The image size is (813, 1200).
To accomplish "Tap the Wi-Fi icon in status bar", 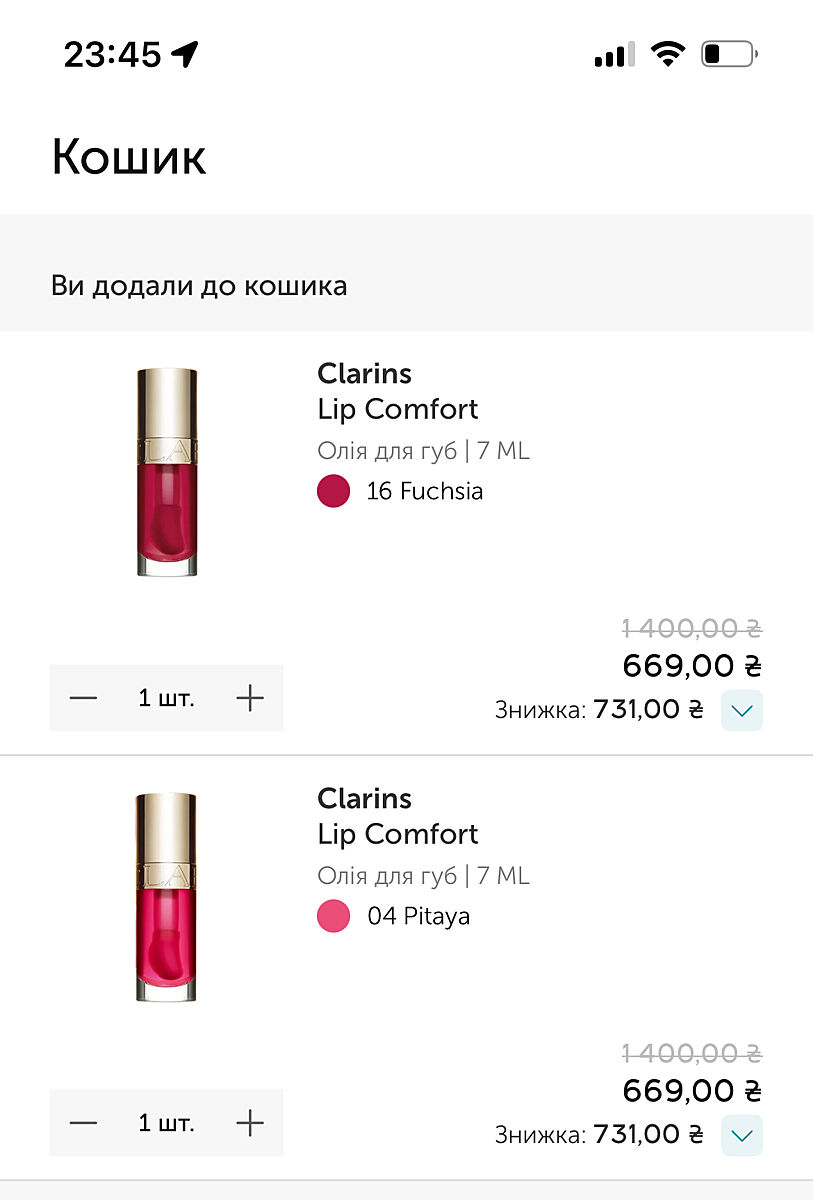I will point(666,54).
